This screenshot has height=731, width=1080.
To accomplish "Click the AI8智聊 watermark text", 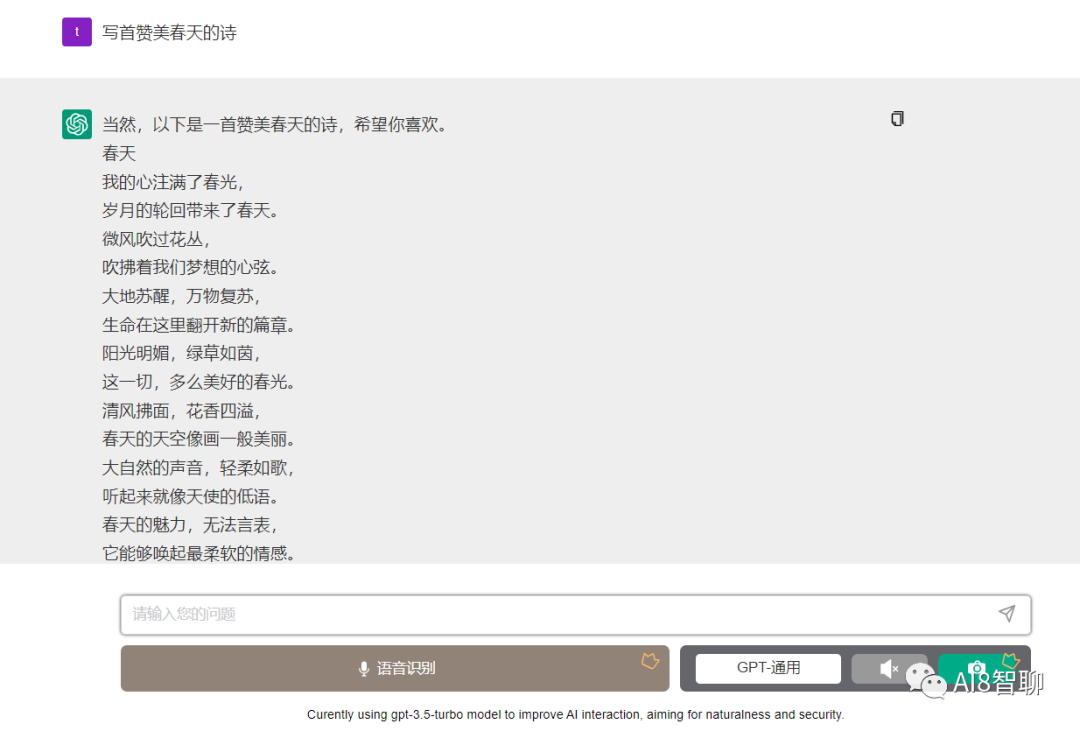I will [x=1000, y=683].
